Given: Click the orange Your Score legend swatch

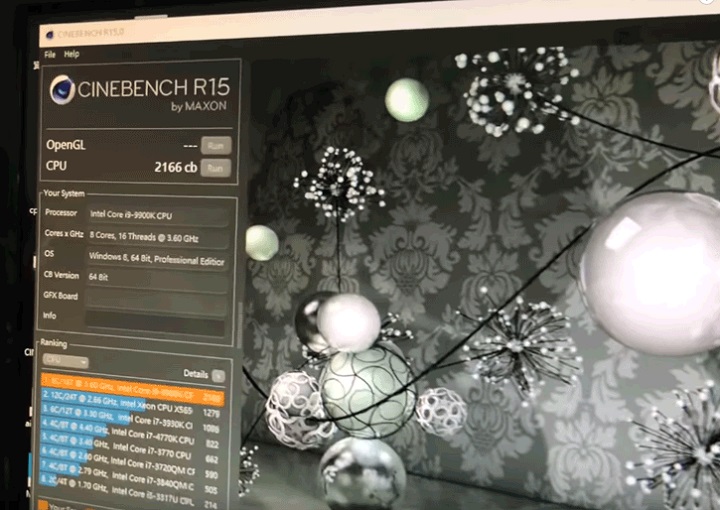Looking at the screenshot, I should click(43, 505).
